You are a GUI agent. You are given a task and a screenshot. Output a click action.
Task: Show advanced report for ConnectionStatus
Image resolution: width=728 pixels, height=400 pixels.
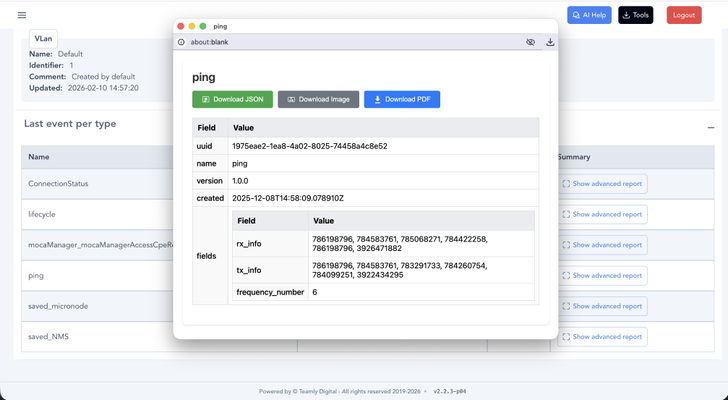[x=602, y=184]
